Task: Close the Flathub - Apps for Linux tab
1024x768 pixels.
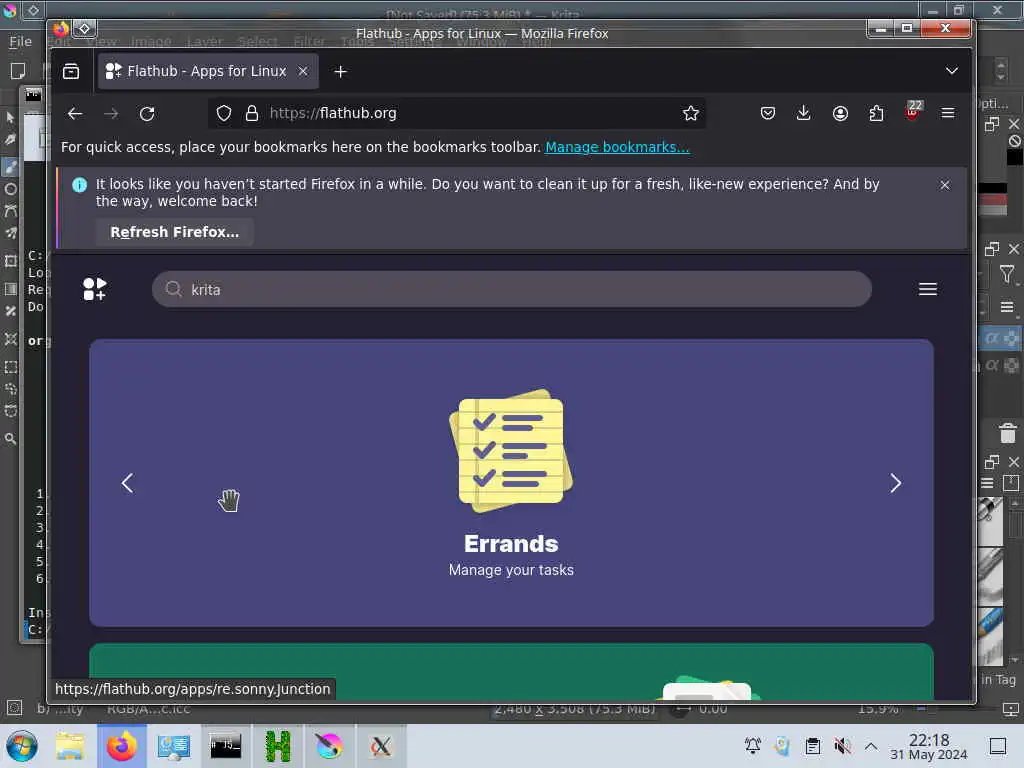Action: click(x=303, y=71)
